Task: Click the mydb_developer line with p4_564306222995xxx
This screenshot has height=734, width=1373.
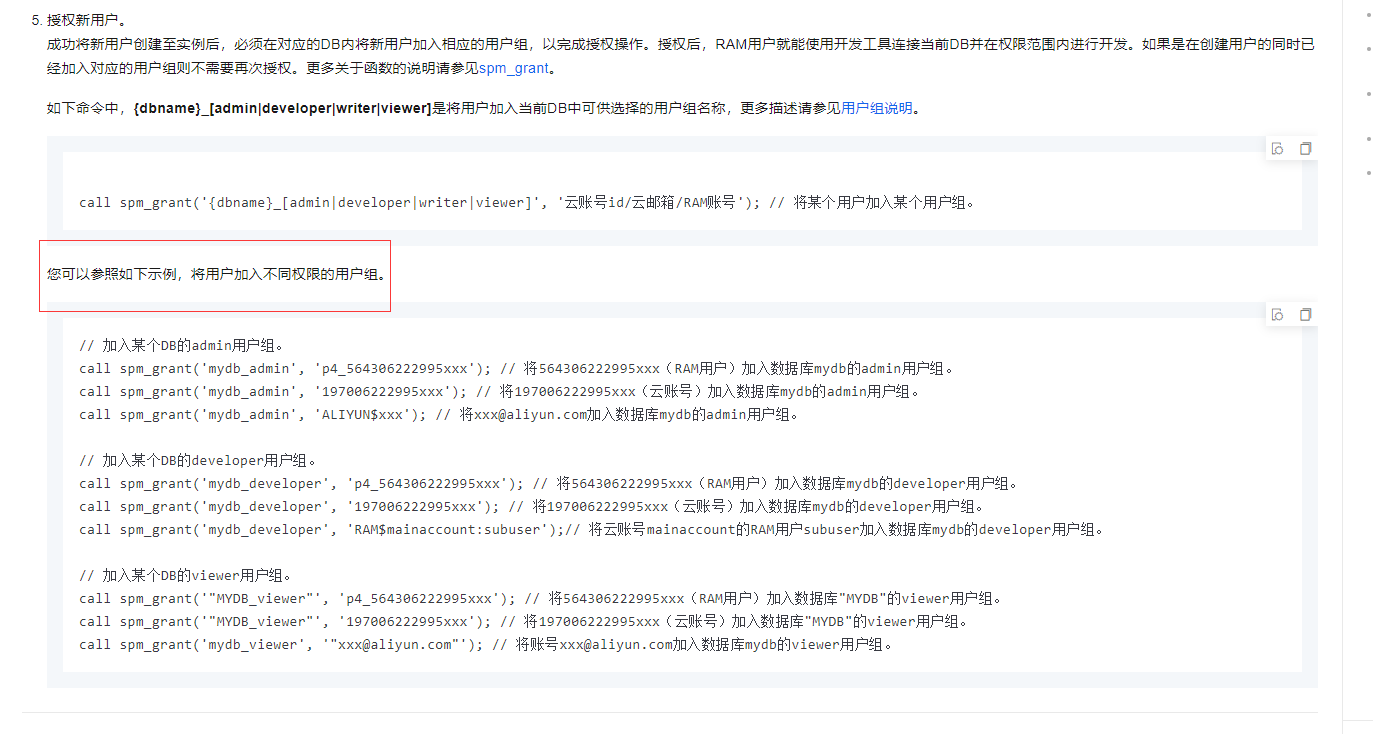Action: point(551,483)
